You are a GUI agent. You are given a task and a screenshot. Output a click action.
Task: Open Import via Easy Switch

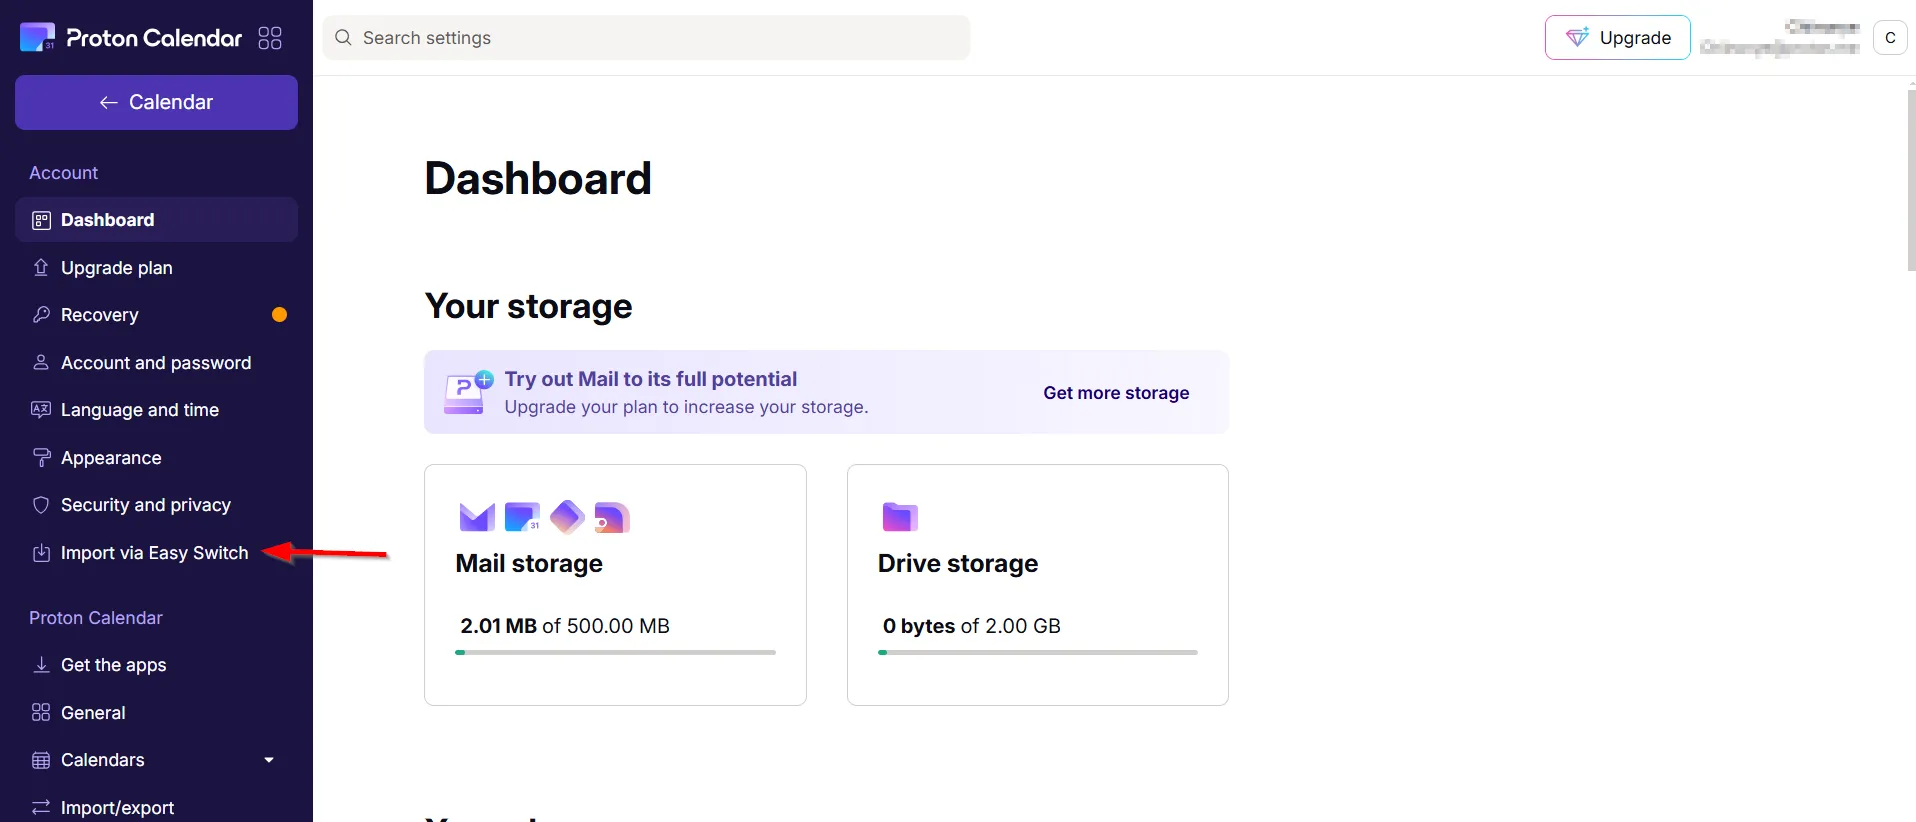tap(156, 552)
